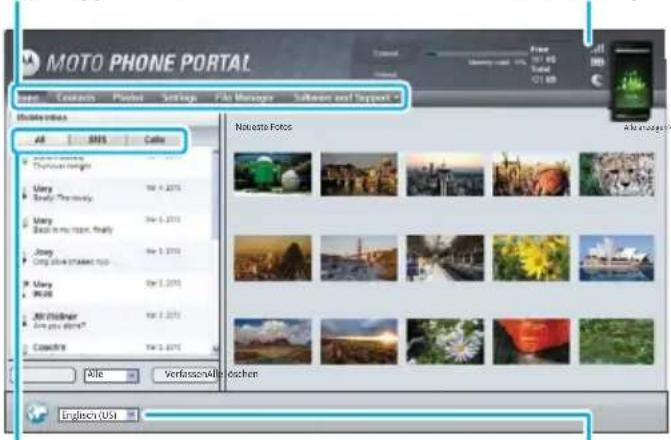Open Jill's message 'Are you alone?'
Viewport: 671px width, 440px height.
[x=116, y=321]
